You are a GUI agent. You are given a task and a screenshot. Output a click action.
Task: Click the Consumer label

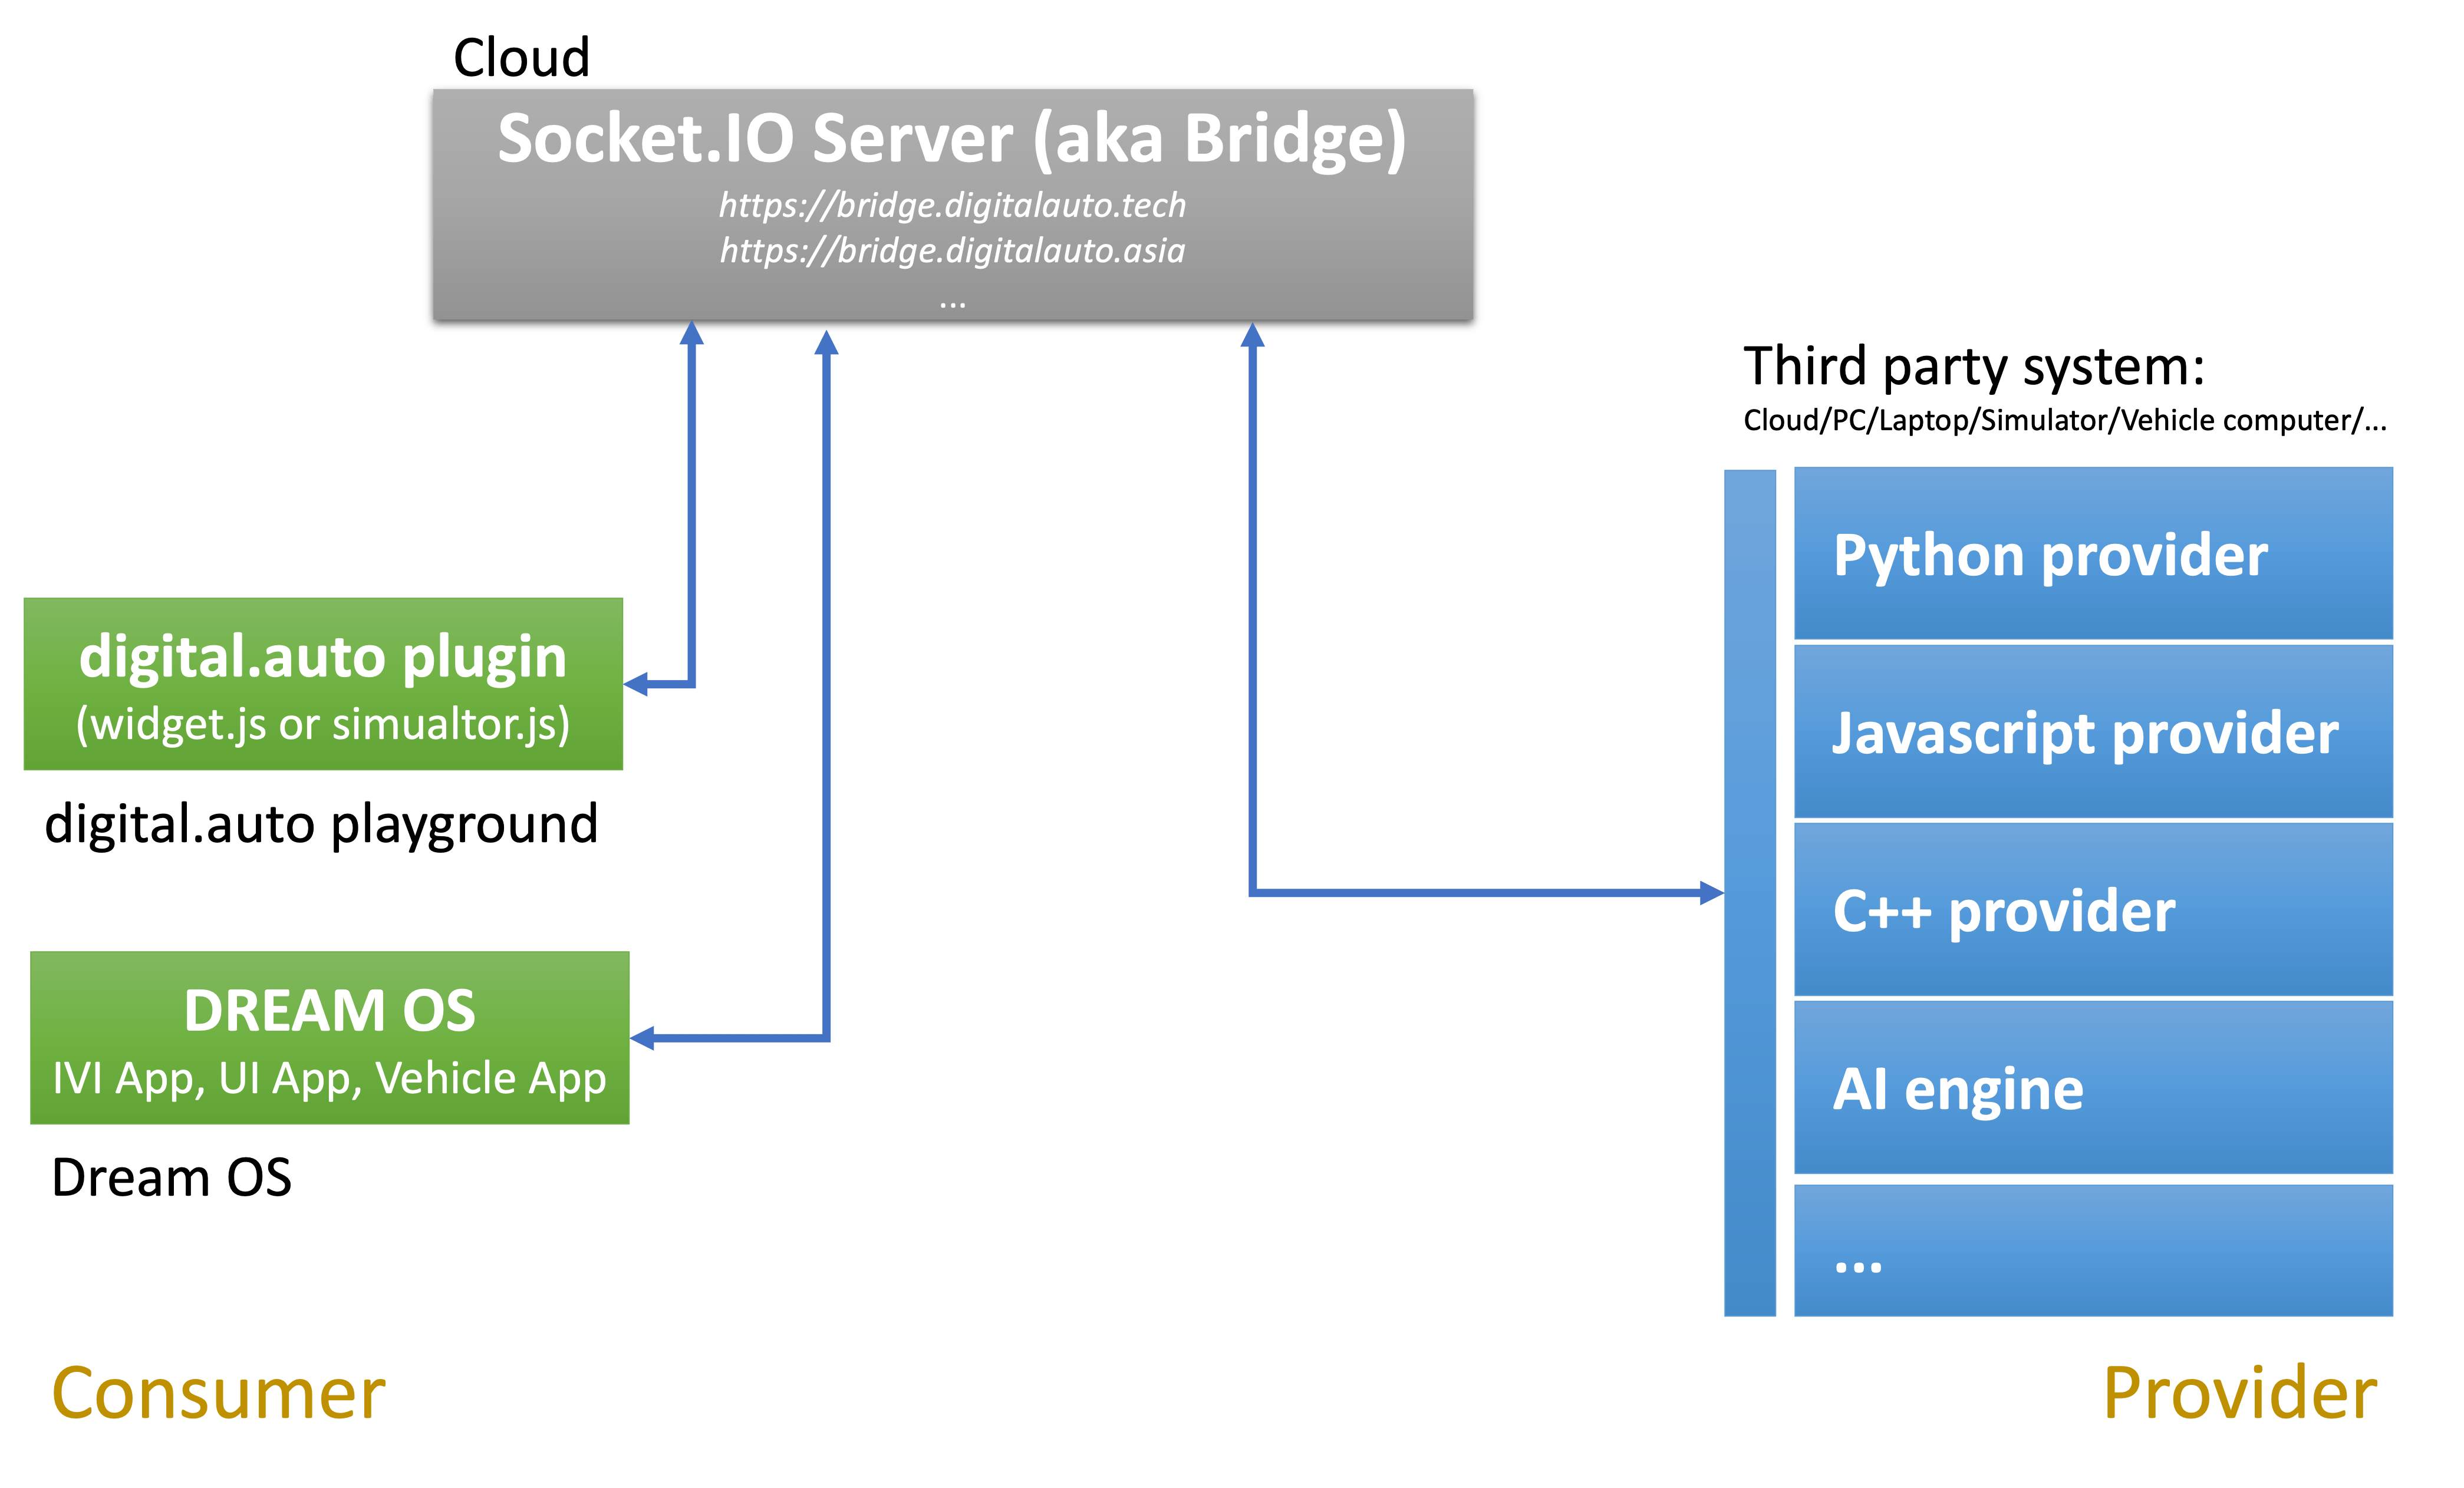(x=218, y=1393)
